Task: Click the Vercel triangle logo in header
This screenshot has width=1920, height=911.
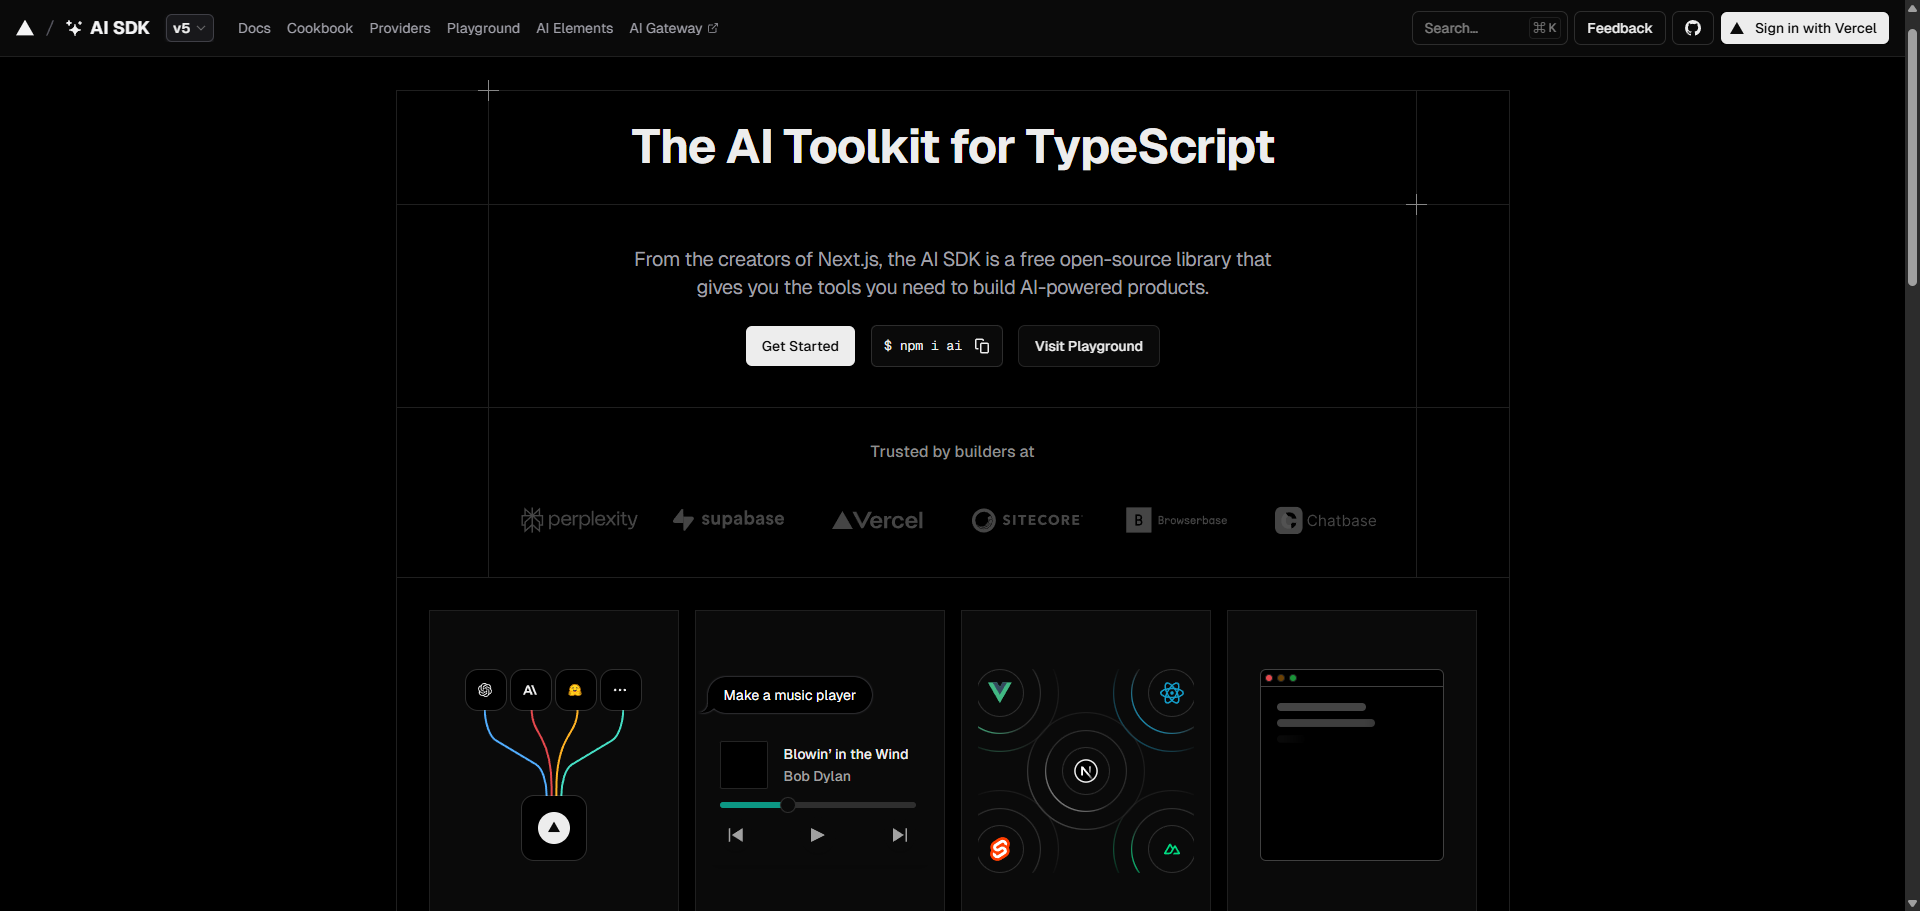Action: tap(25, 28)
